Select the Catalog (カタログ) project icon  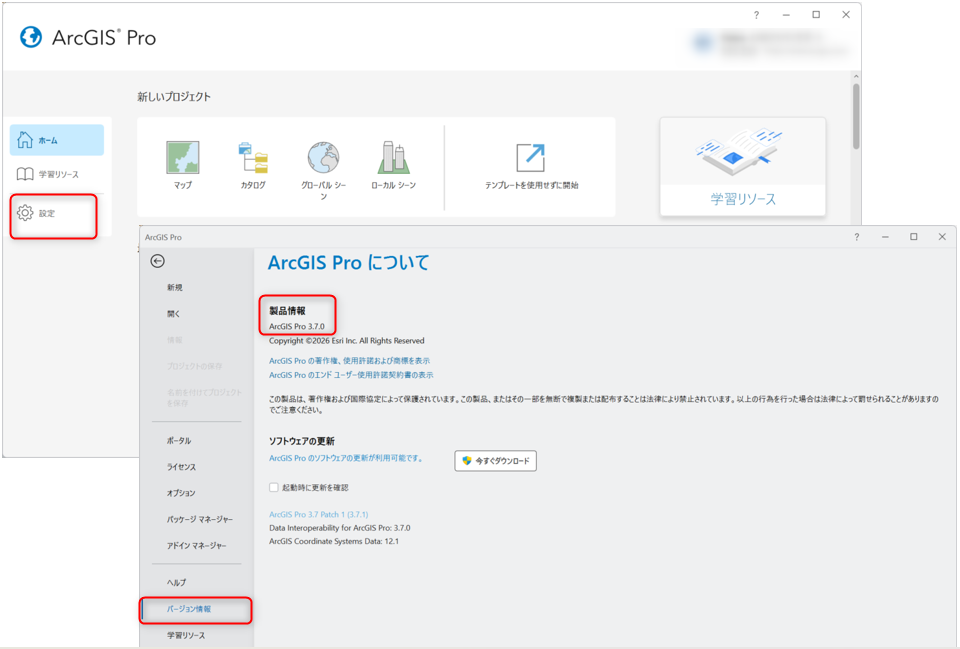coord(253,157)
